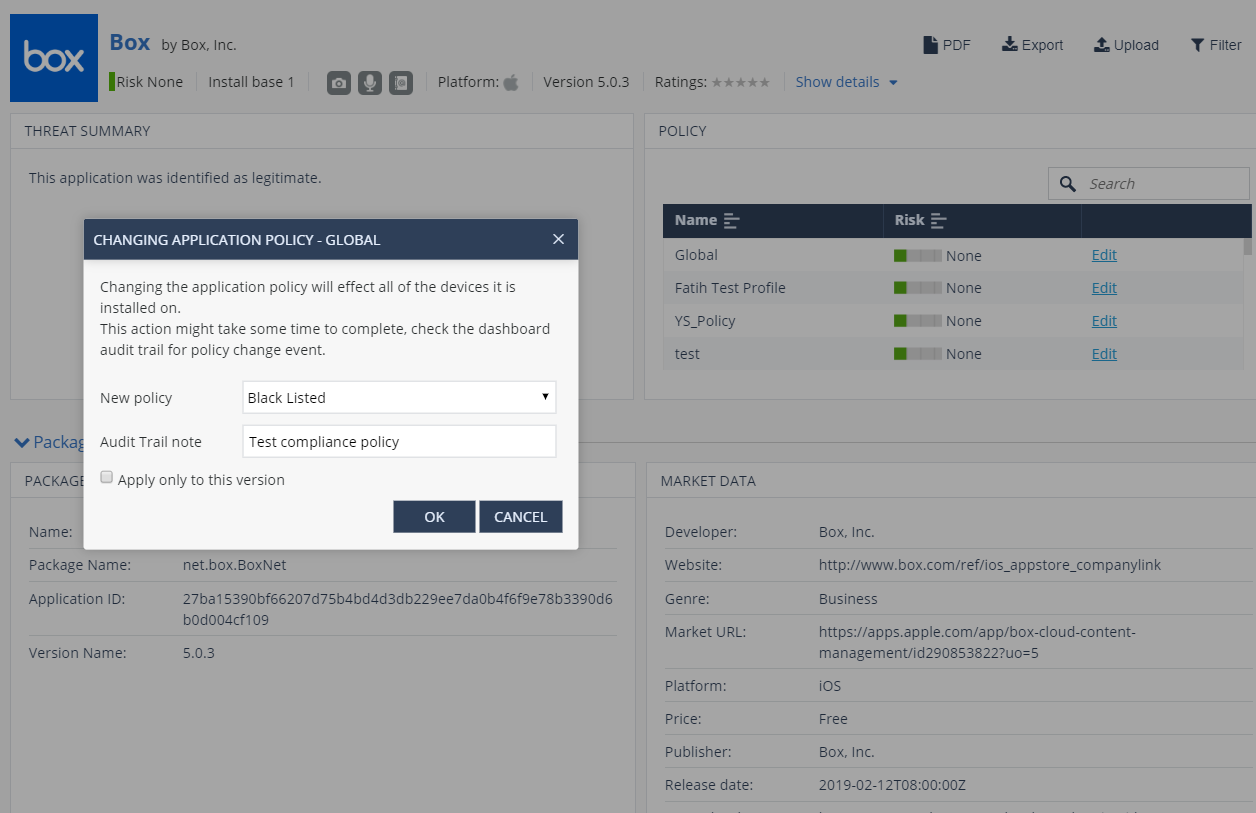Sort policy table by Name column
This screenshot has height=813, width=1256.
[731, 220]
